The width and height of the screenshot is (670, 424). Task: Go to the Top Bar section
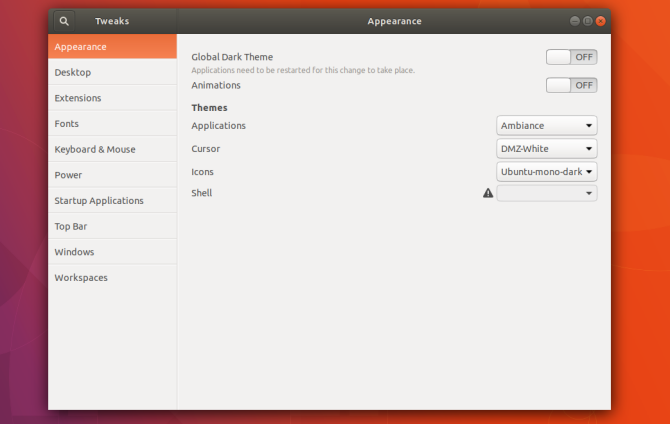point(112,226)
